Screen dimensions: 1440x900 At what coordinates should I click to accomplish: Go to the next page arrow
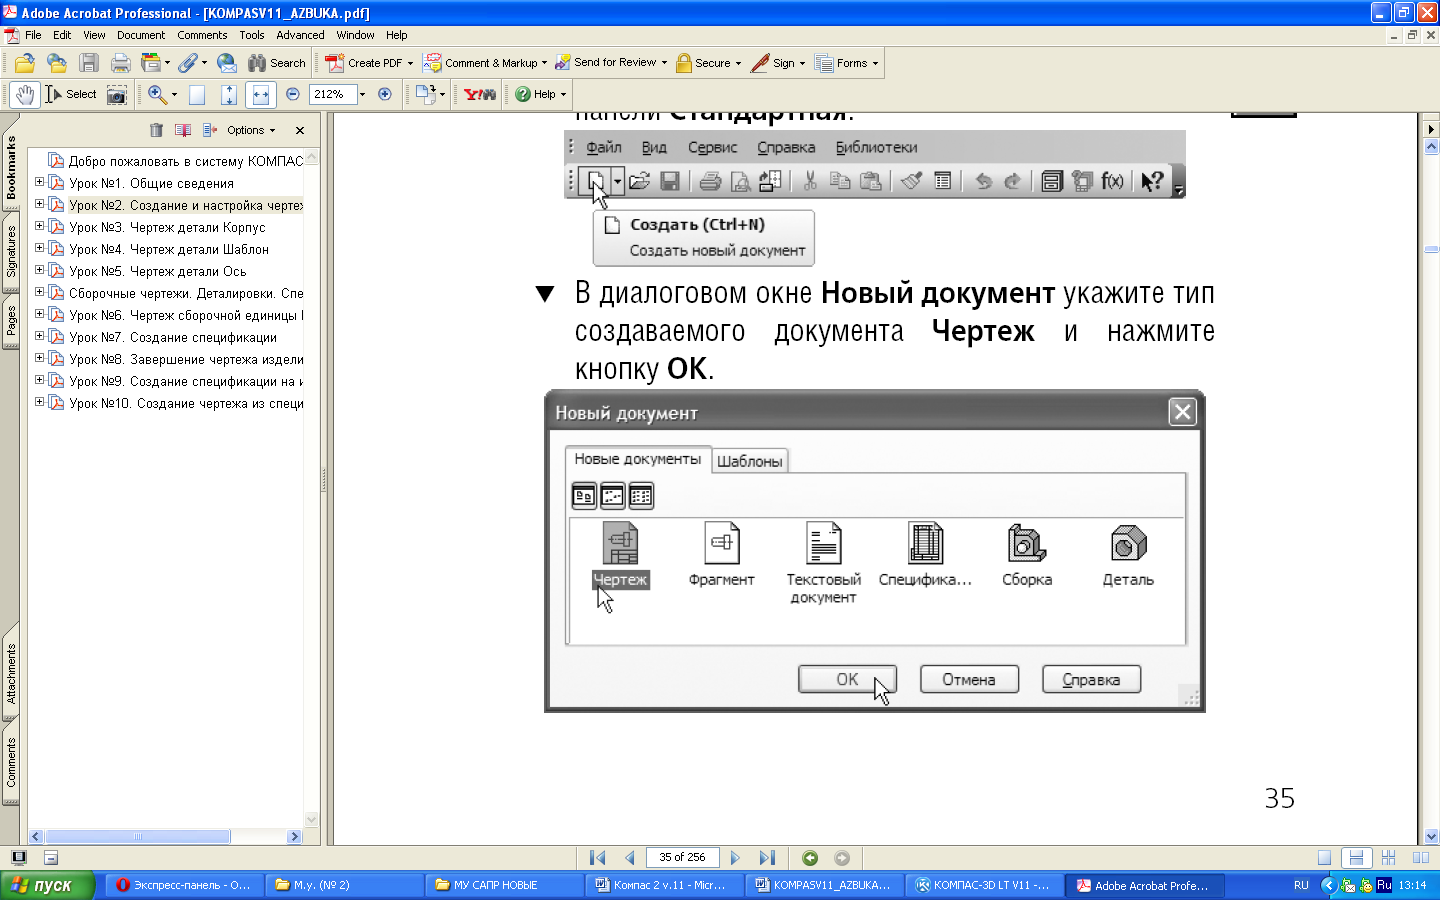pyautogui.click(x=735, y=857)
